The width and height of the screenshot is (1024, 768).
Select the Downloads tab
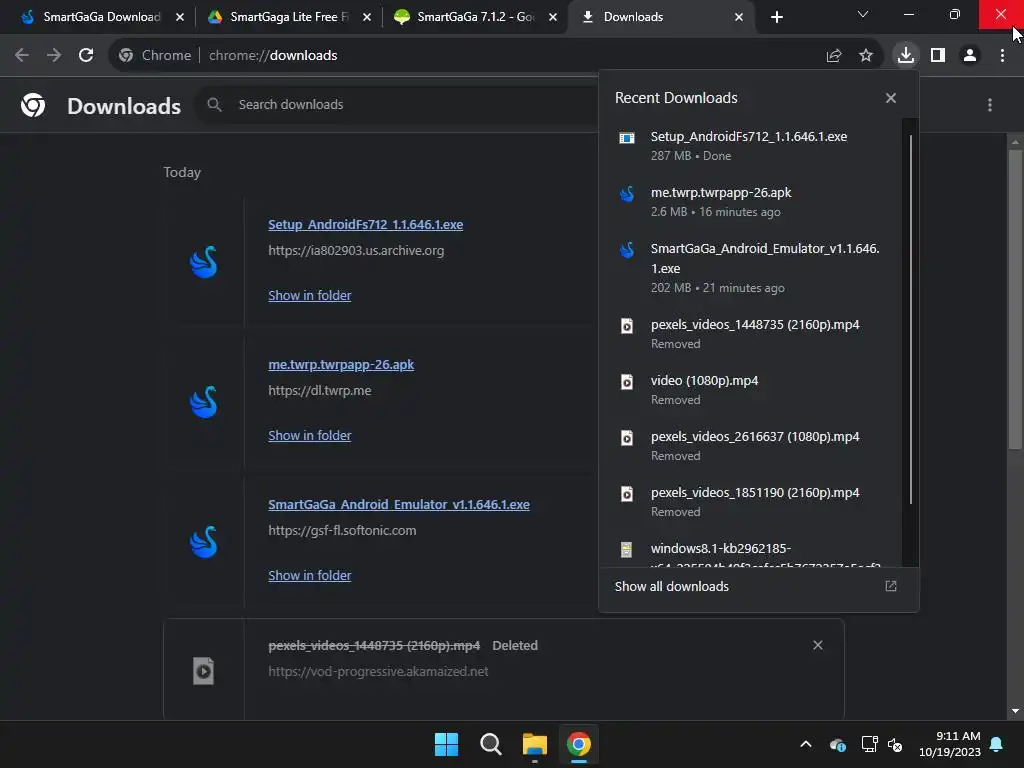coord(660,17)
